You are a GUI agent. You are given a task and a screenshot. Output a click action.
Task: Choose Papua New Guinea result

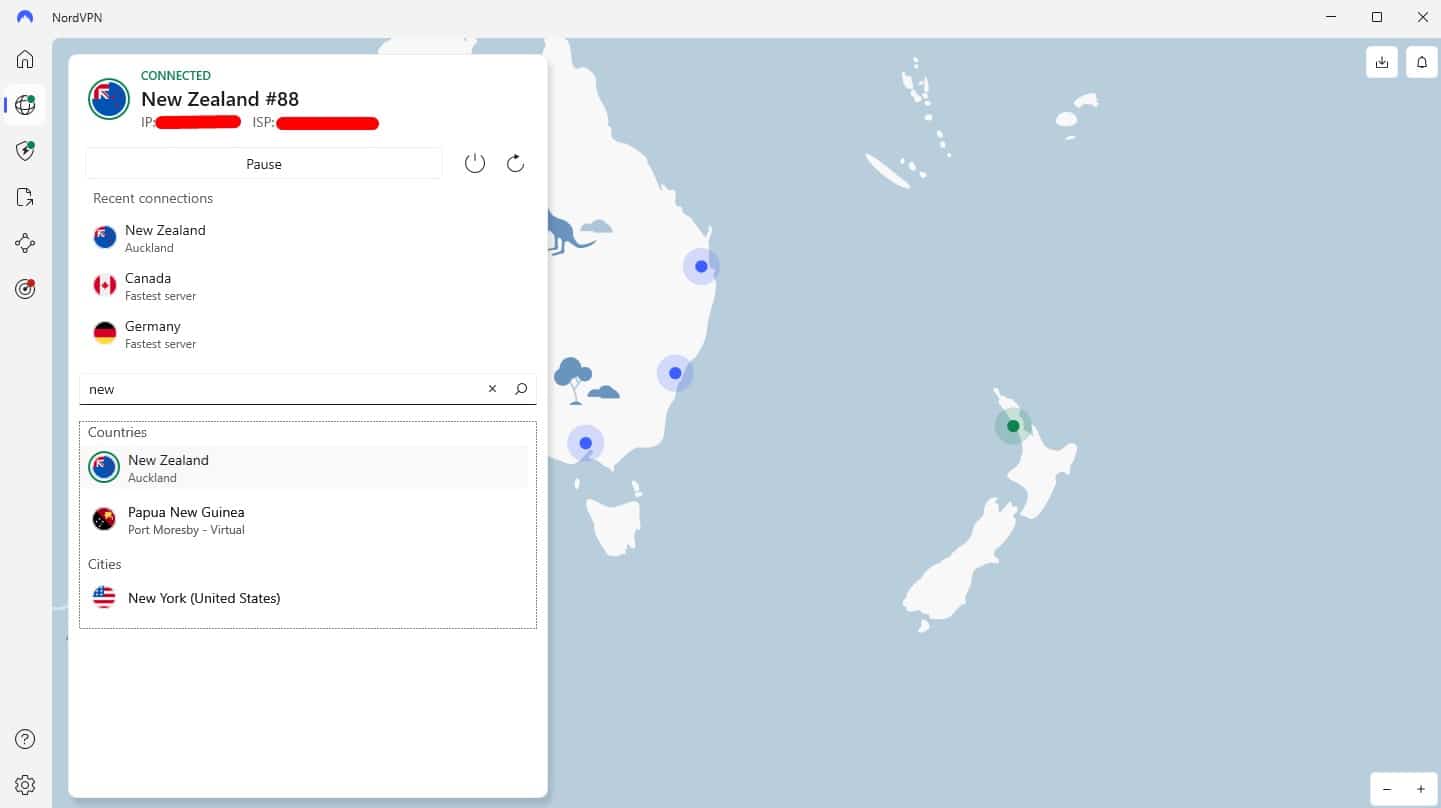coord(308,520)
